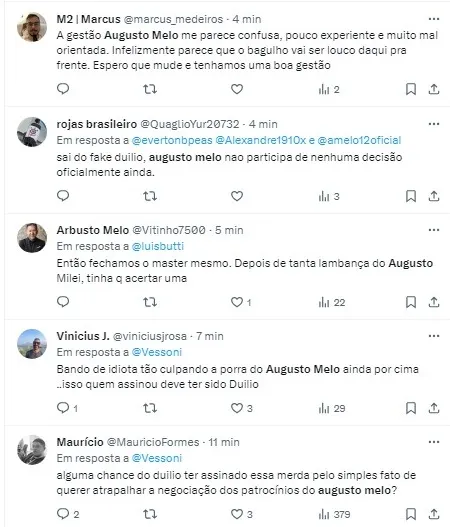The width and height of the screenshot is (450, 527).
Task: Reply to M2 Marcus's tweet
Action: pos(63,89)
